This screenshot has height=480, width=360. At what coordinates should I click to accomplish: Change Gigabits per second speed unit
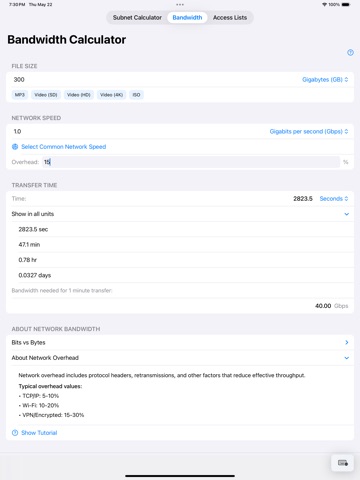[309, 131]
